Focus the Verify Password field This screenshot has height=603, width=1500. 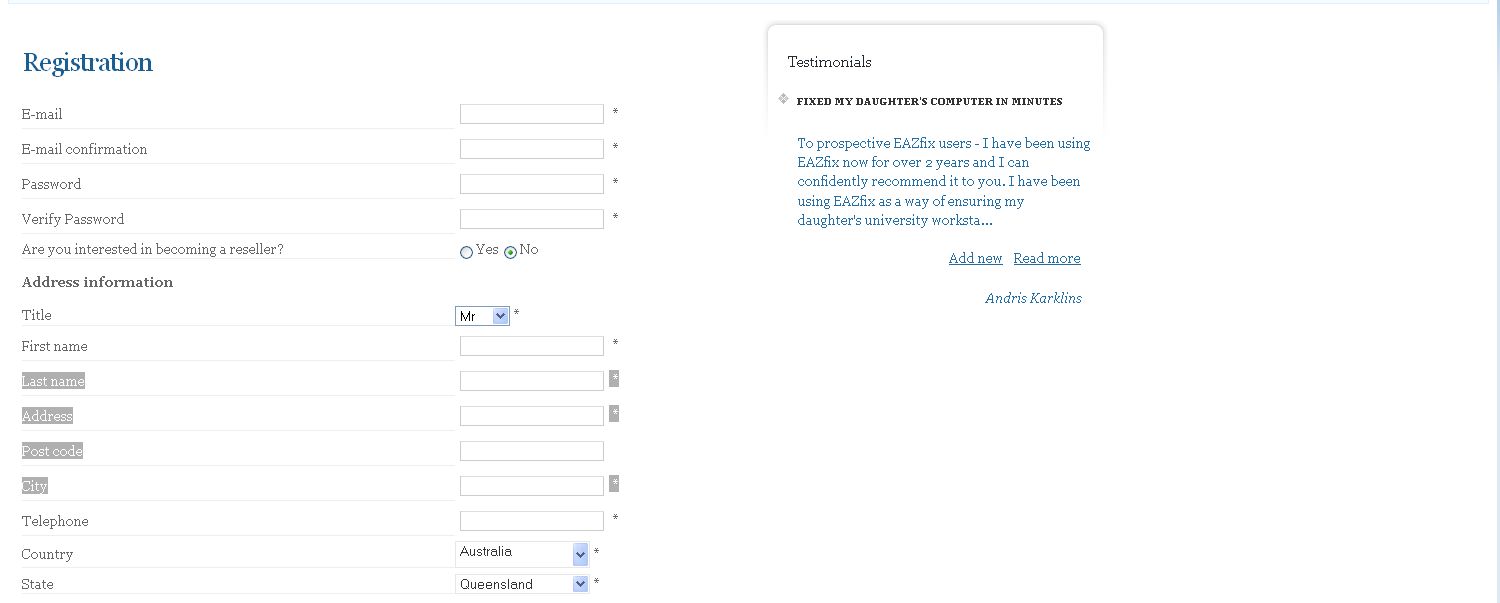click(531, 219)
